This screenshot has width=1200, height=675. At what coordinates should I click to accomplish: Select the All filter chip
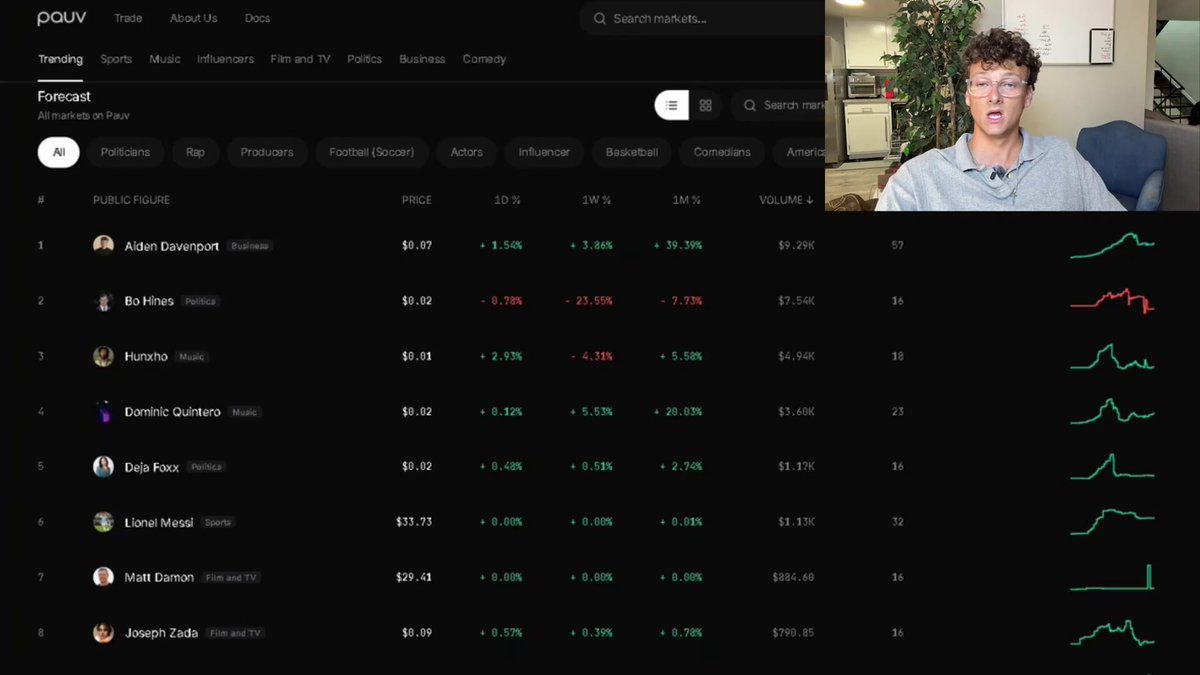(59, 152)
